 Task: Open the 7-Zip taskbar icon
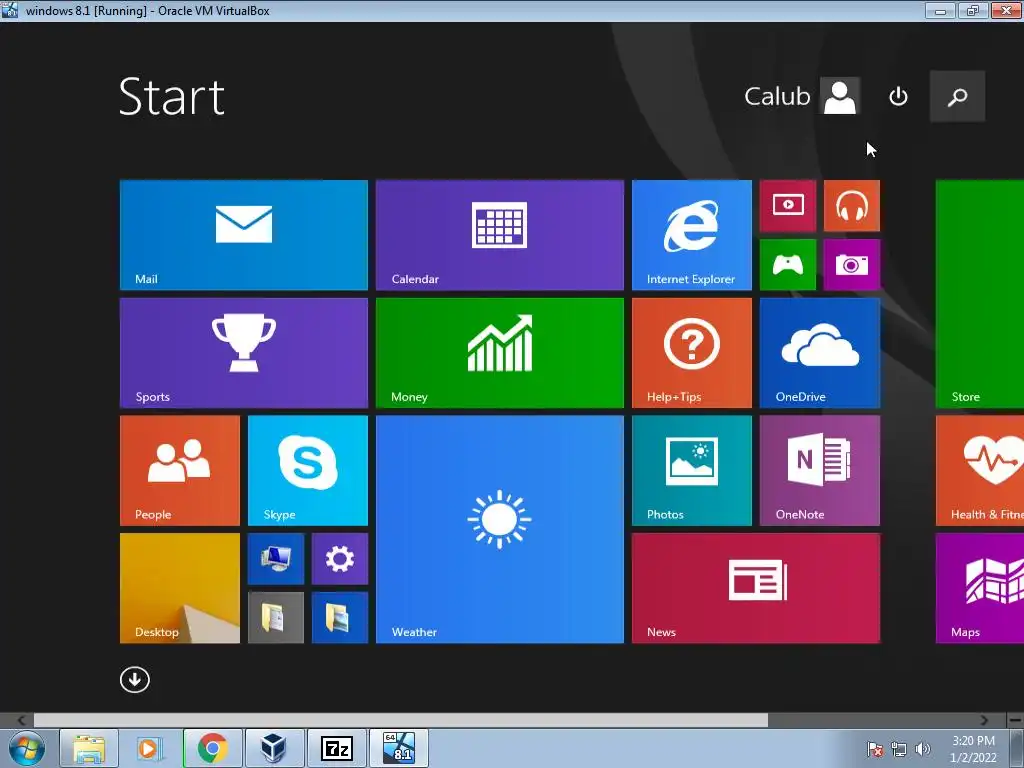[x=336, y=748]
